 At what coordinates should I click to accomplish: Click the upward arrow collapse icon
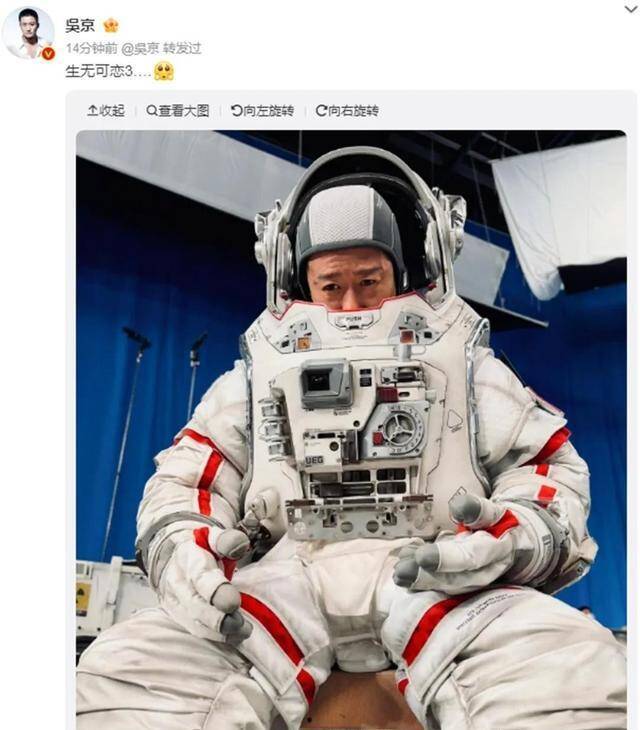click(92, 111)
